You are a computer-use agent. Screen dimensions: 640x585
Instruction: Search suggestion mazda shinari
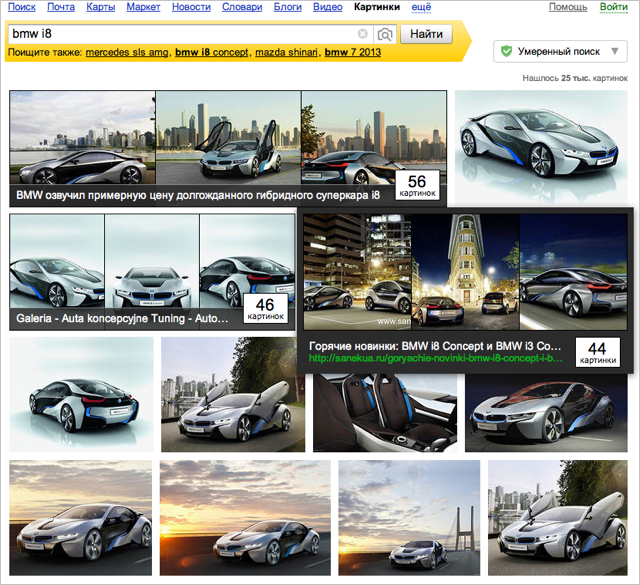286,52
